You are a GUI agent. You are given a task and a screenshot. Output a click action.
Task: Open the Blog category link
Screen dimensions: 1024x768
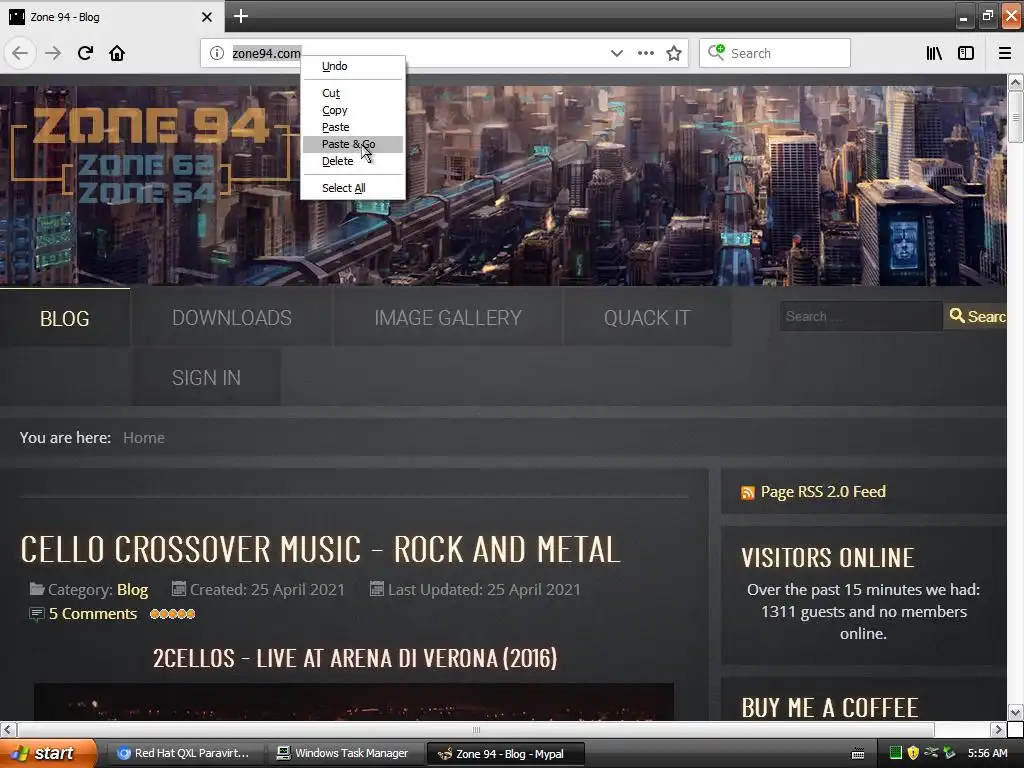point(133,590)
